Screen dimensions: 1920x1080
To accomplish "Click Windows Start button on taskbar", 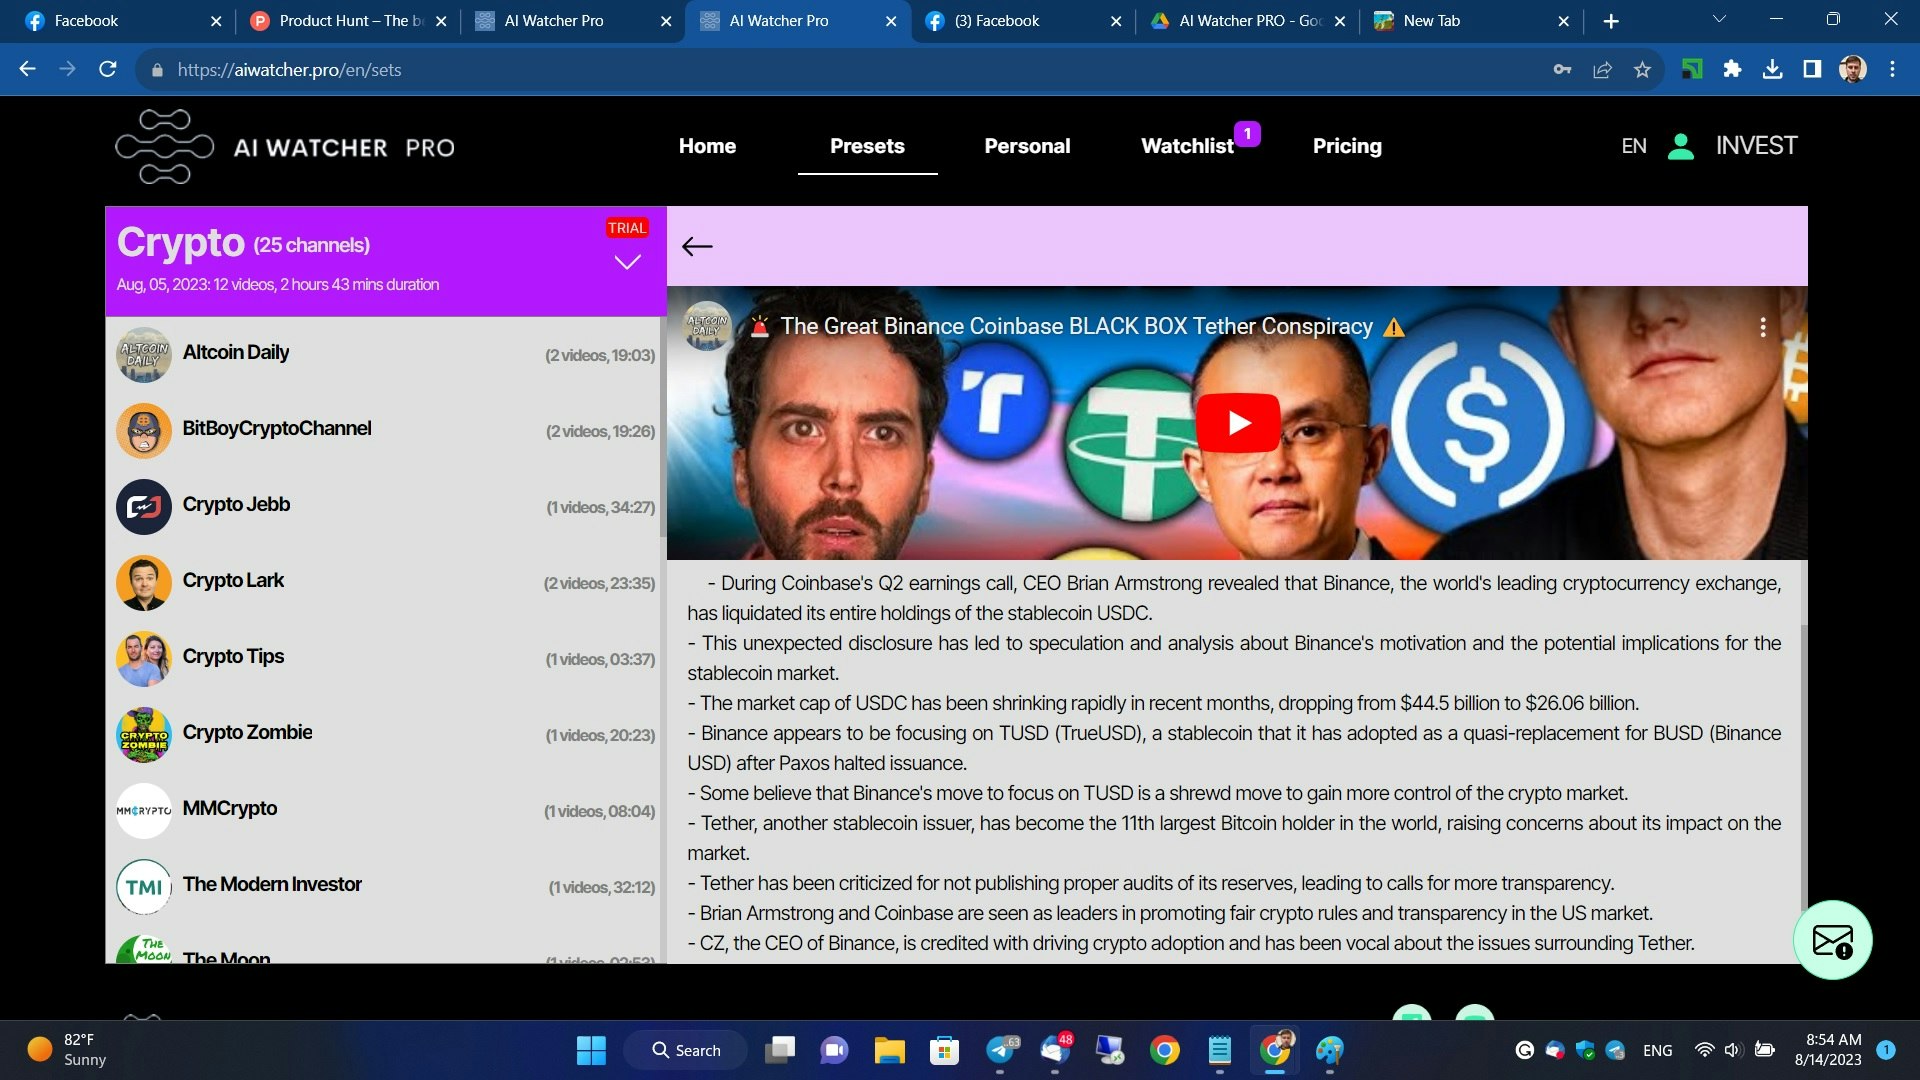I will click(591, 1050).
